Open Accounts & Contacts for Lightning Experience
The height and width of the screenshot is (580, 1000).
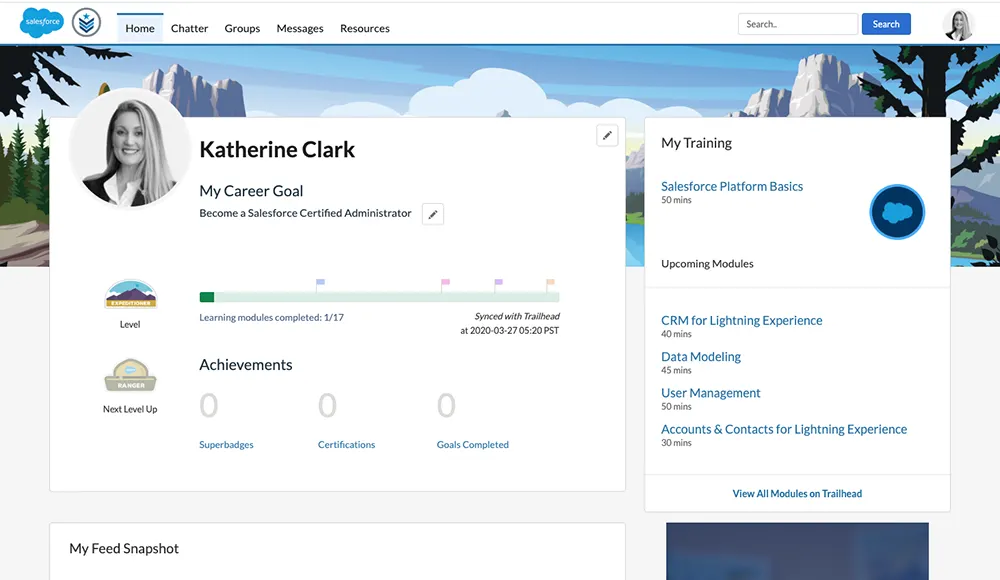[784, 429]
